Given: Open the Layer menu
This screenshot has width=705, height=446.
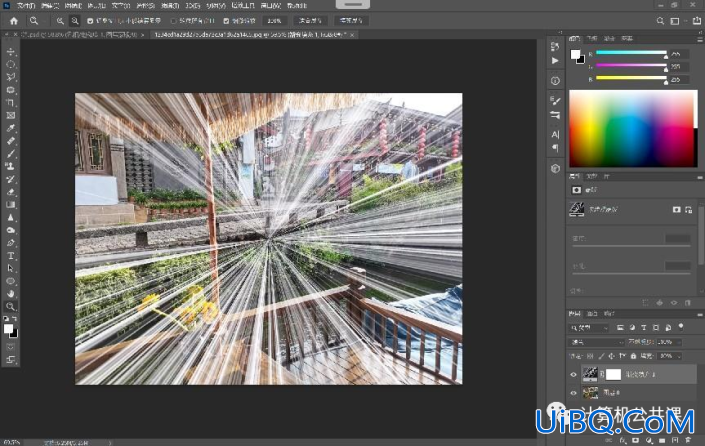Looking at the screenshot, I should click(97, 5).
